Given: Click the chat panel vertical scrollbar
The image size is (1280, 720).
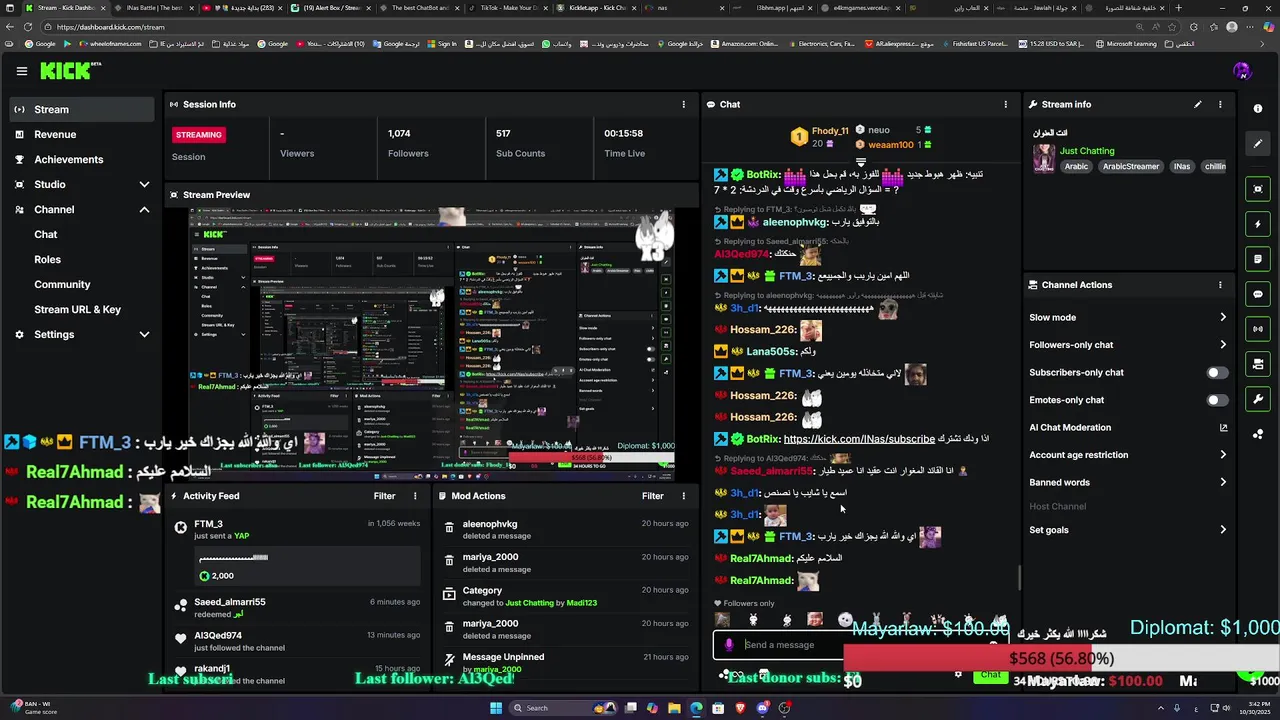Looking at the screenshot, I should tap(1019, 577).
